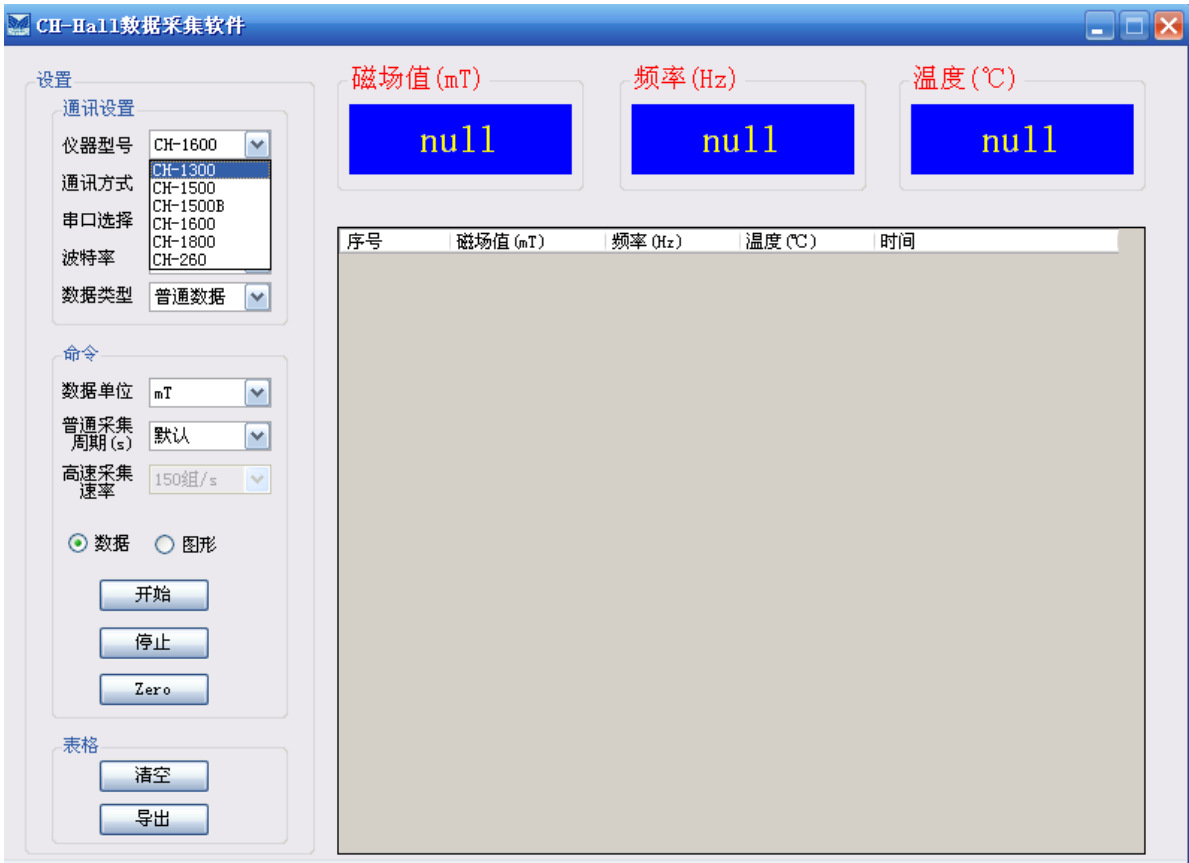Expand the 普通采集周期 dropdown

pos(257,436)
